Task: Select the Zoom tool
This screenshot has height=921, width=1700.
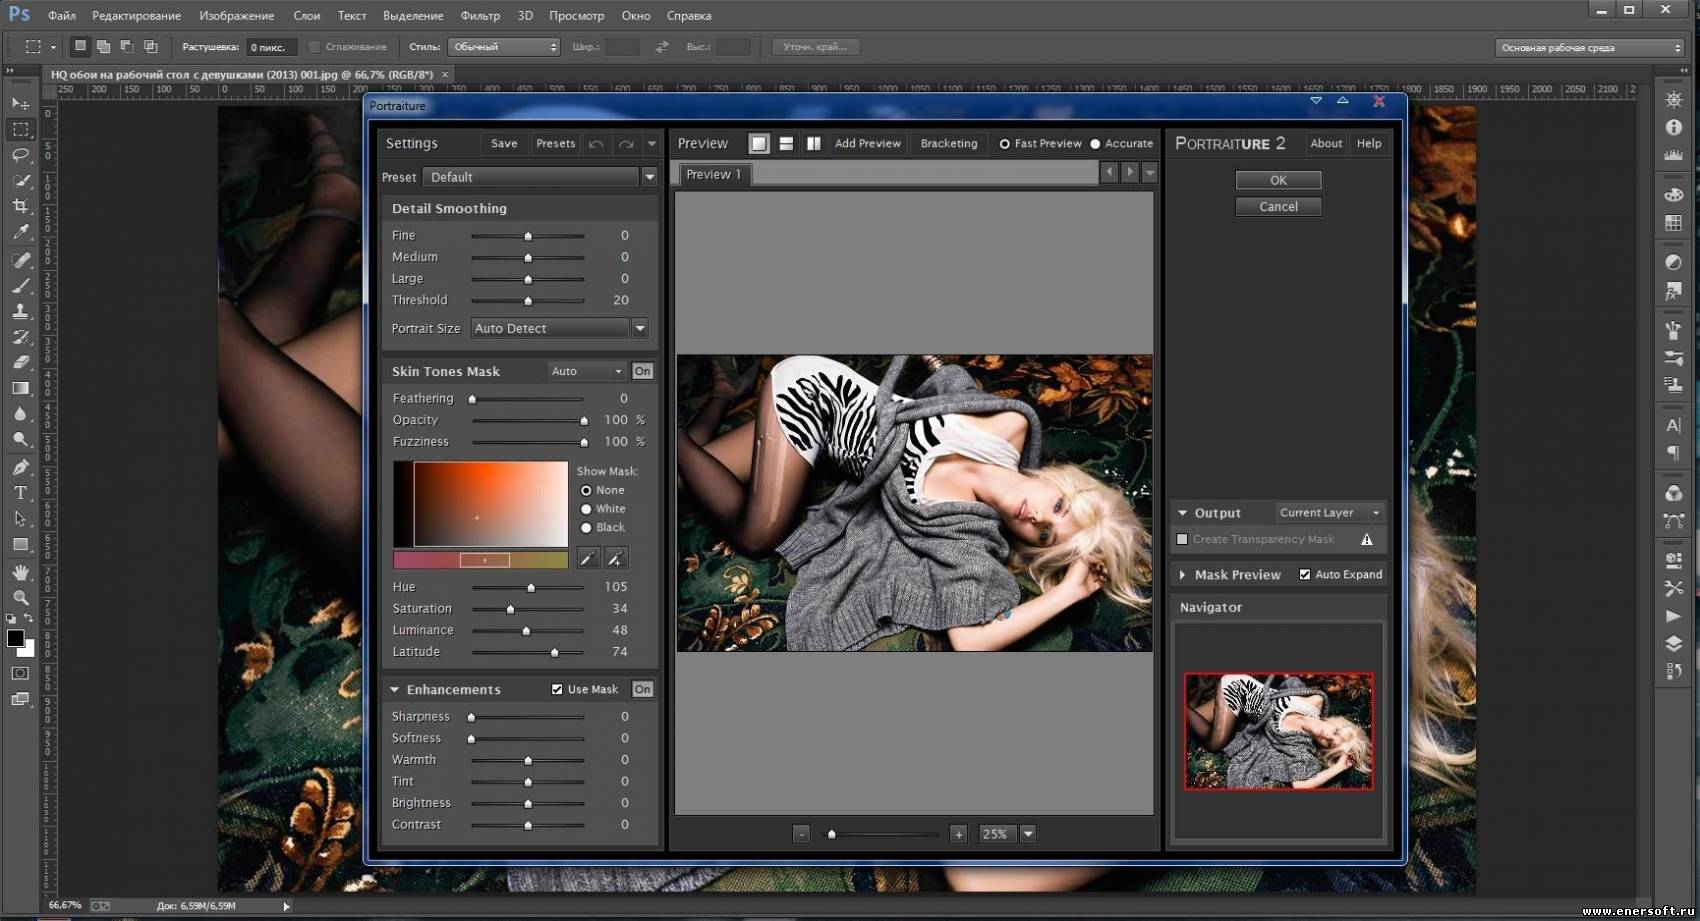Action: 20,598
